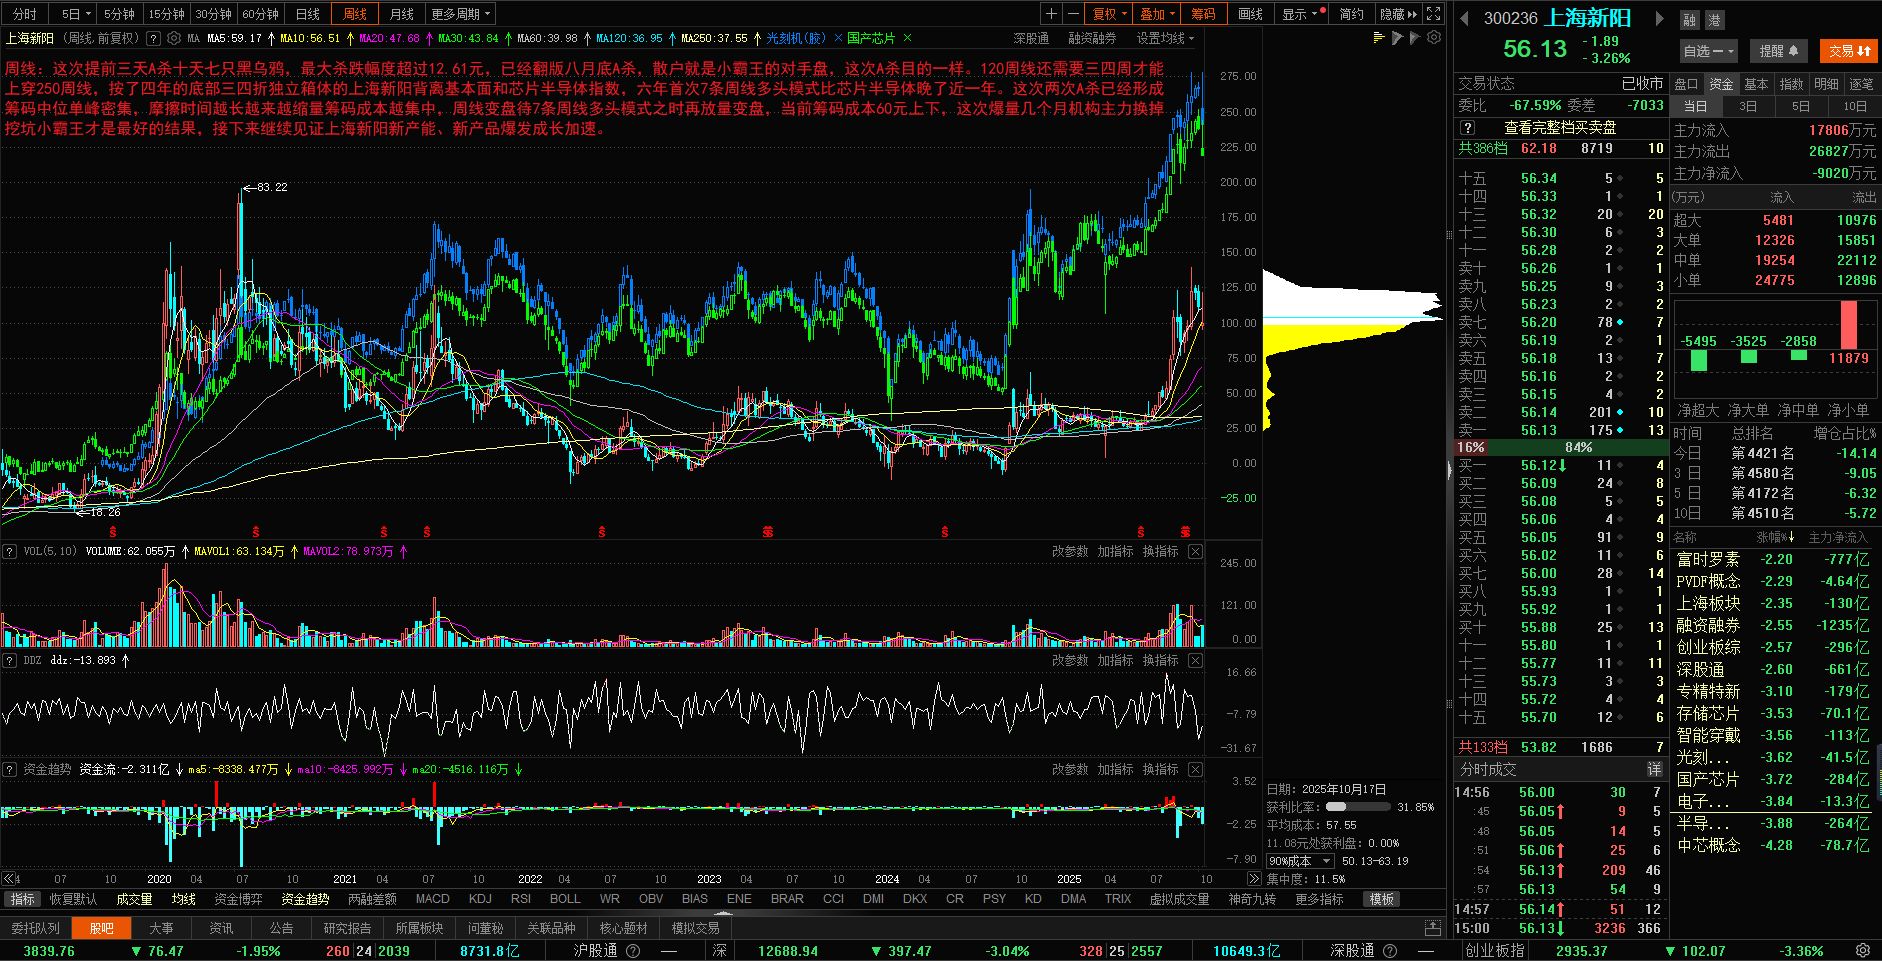Remove the 国产芯片 overlay tag

(x=907, y=38)
